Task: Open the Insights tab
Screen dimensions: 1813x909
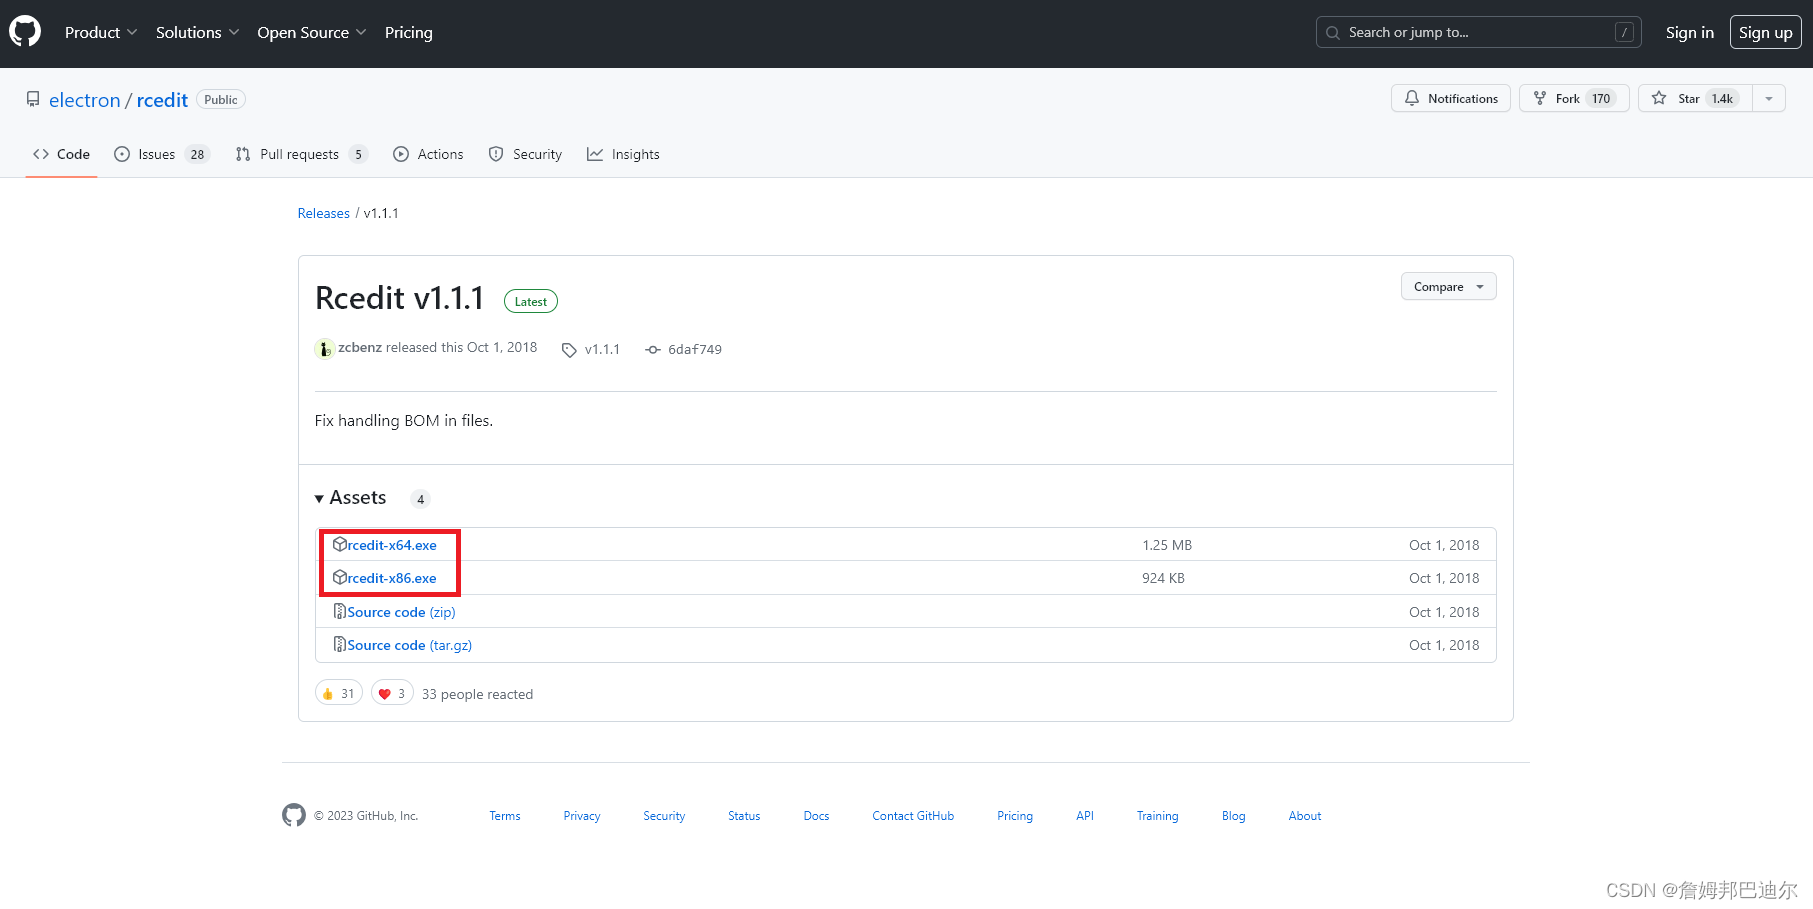Action: pyautogui.click(x=623, y=154)
